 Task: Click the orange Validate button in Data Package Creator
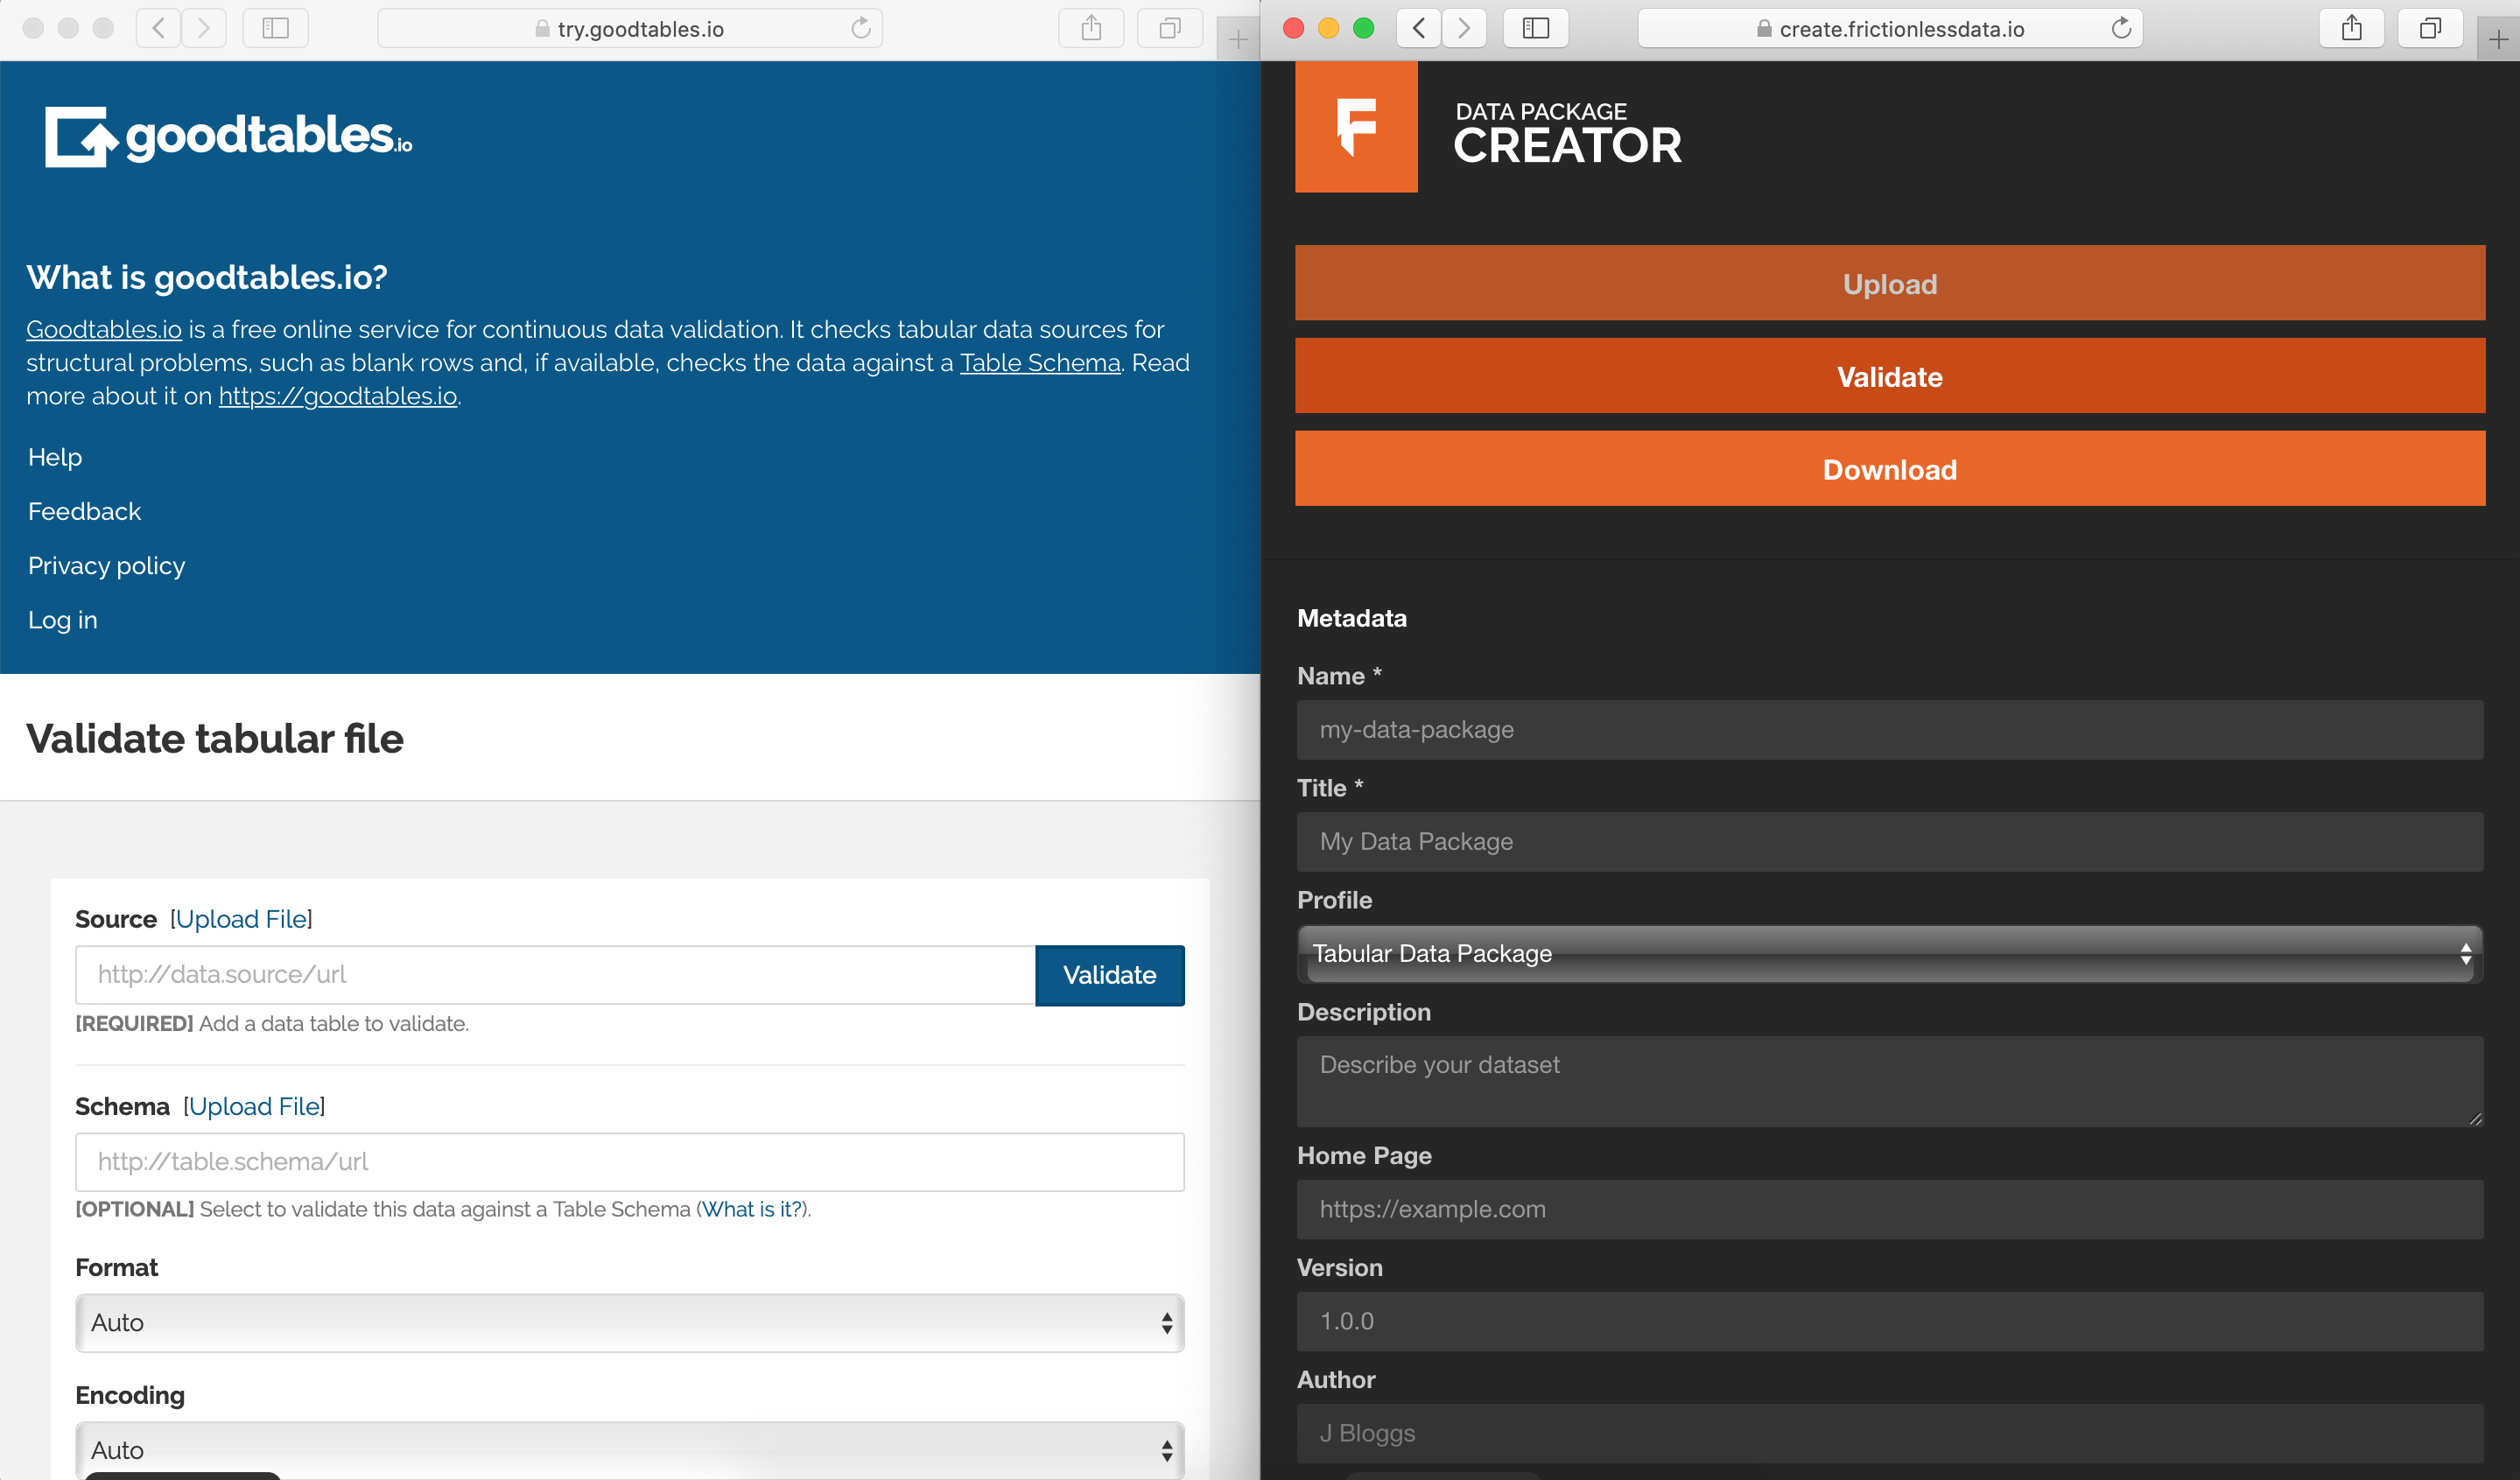(1890, 376)
